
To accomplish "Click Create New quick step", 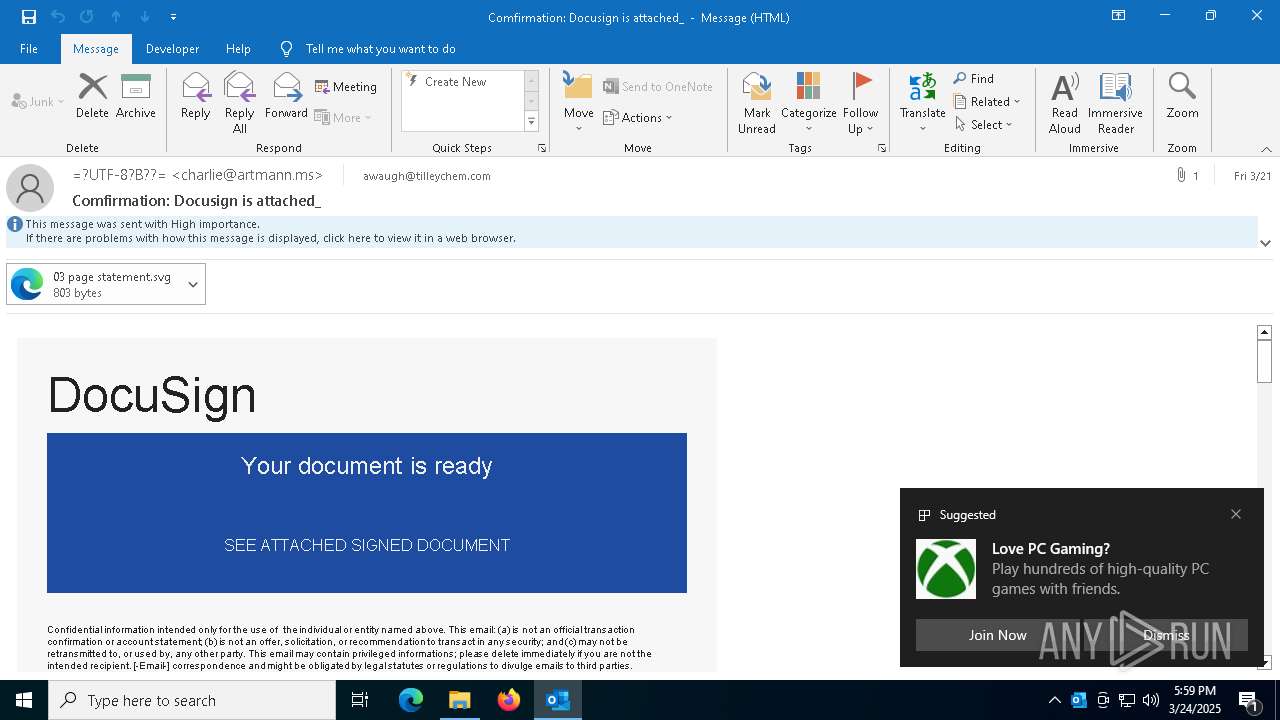I will [x=456, y=82].
